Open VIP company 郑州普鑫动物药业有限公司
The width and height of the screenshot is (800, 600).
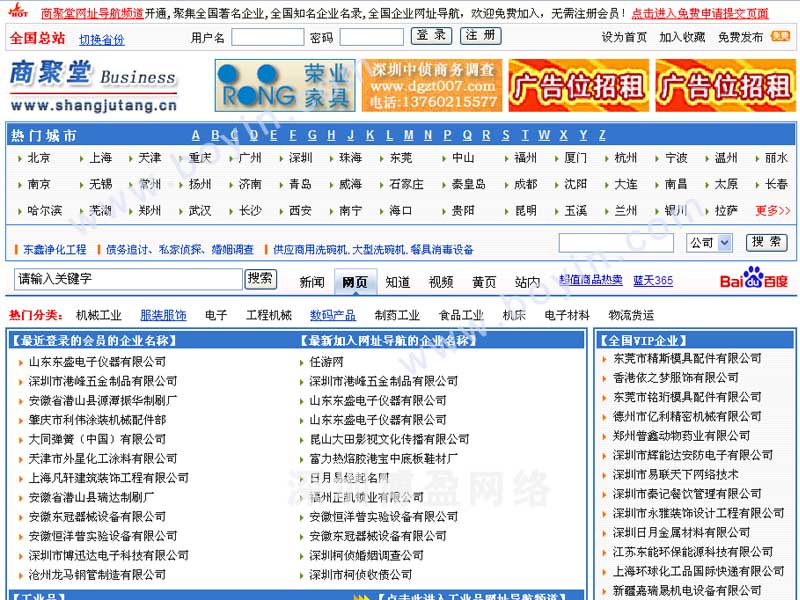[682, 436]
